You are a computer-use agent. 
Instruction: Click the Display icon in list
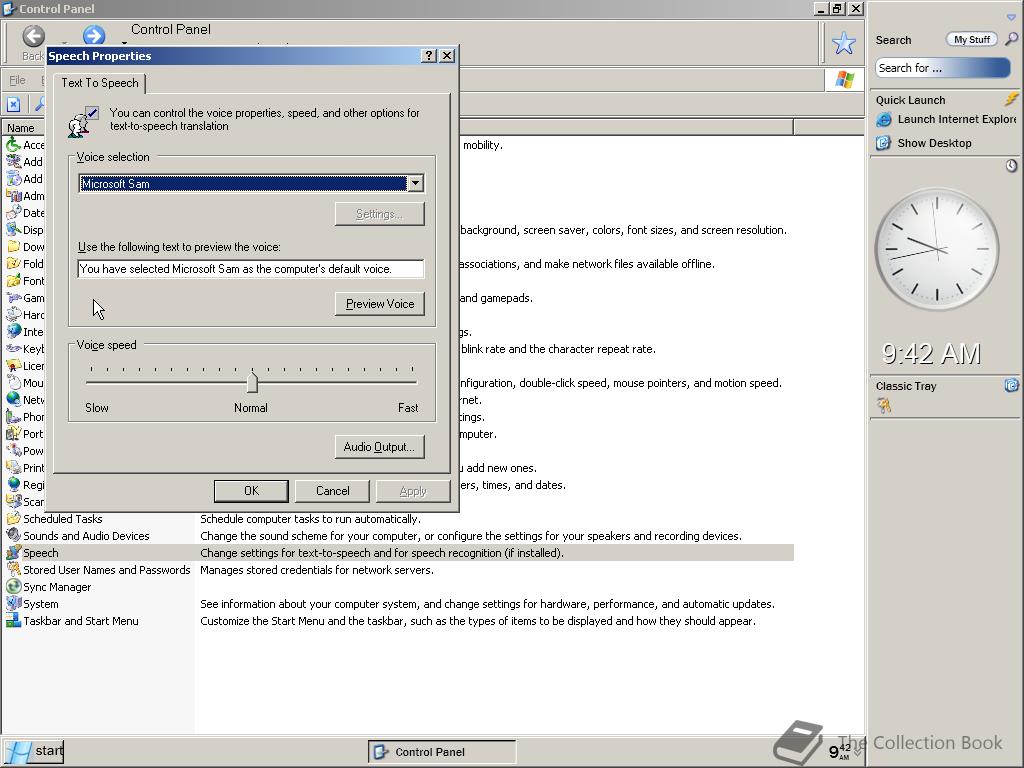13,229
